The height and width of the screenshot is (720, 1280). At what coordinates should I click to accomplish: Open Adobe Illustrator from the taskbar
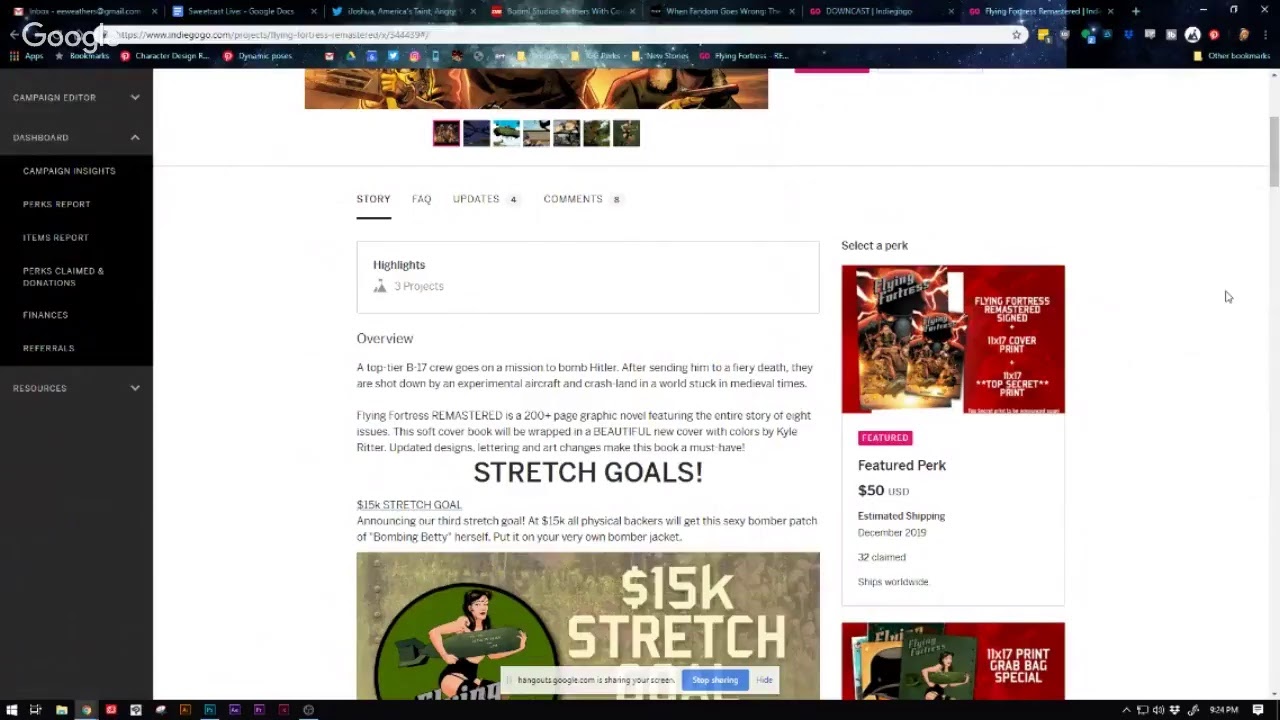pos(185,710)
